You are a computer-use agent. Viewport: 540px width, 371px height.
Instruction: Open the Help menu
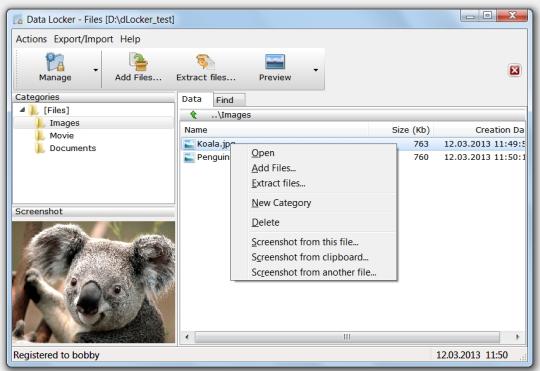click(x=130, y=39)
